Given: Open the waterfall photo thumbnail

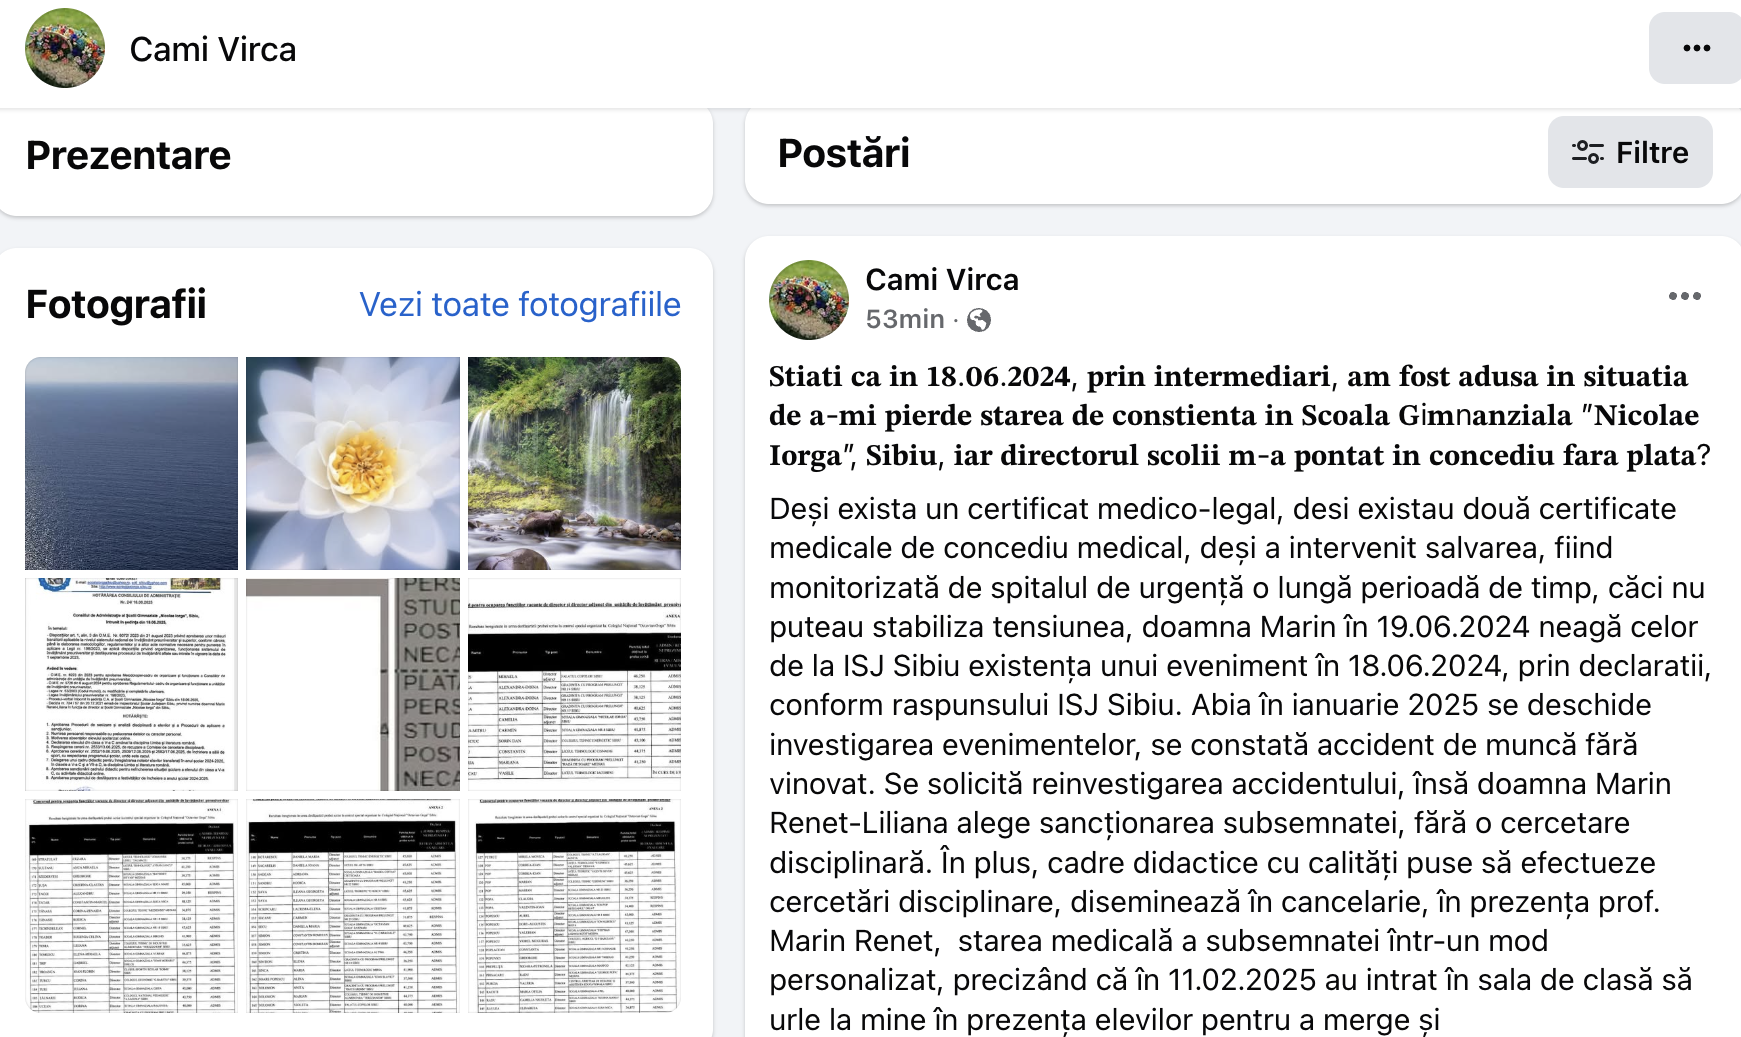Looking at the screenshot, I should coord(574,463).
